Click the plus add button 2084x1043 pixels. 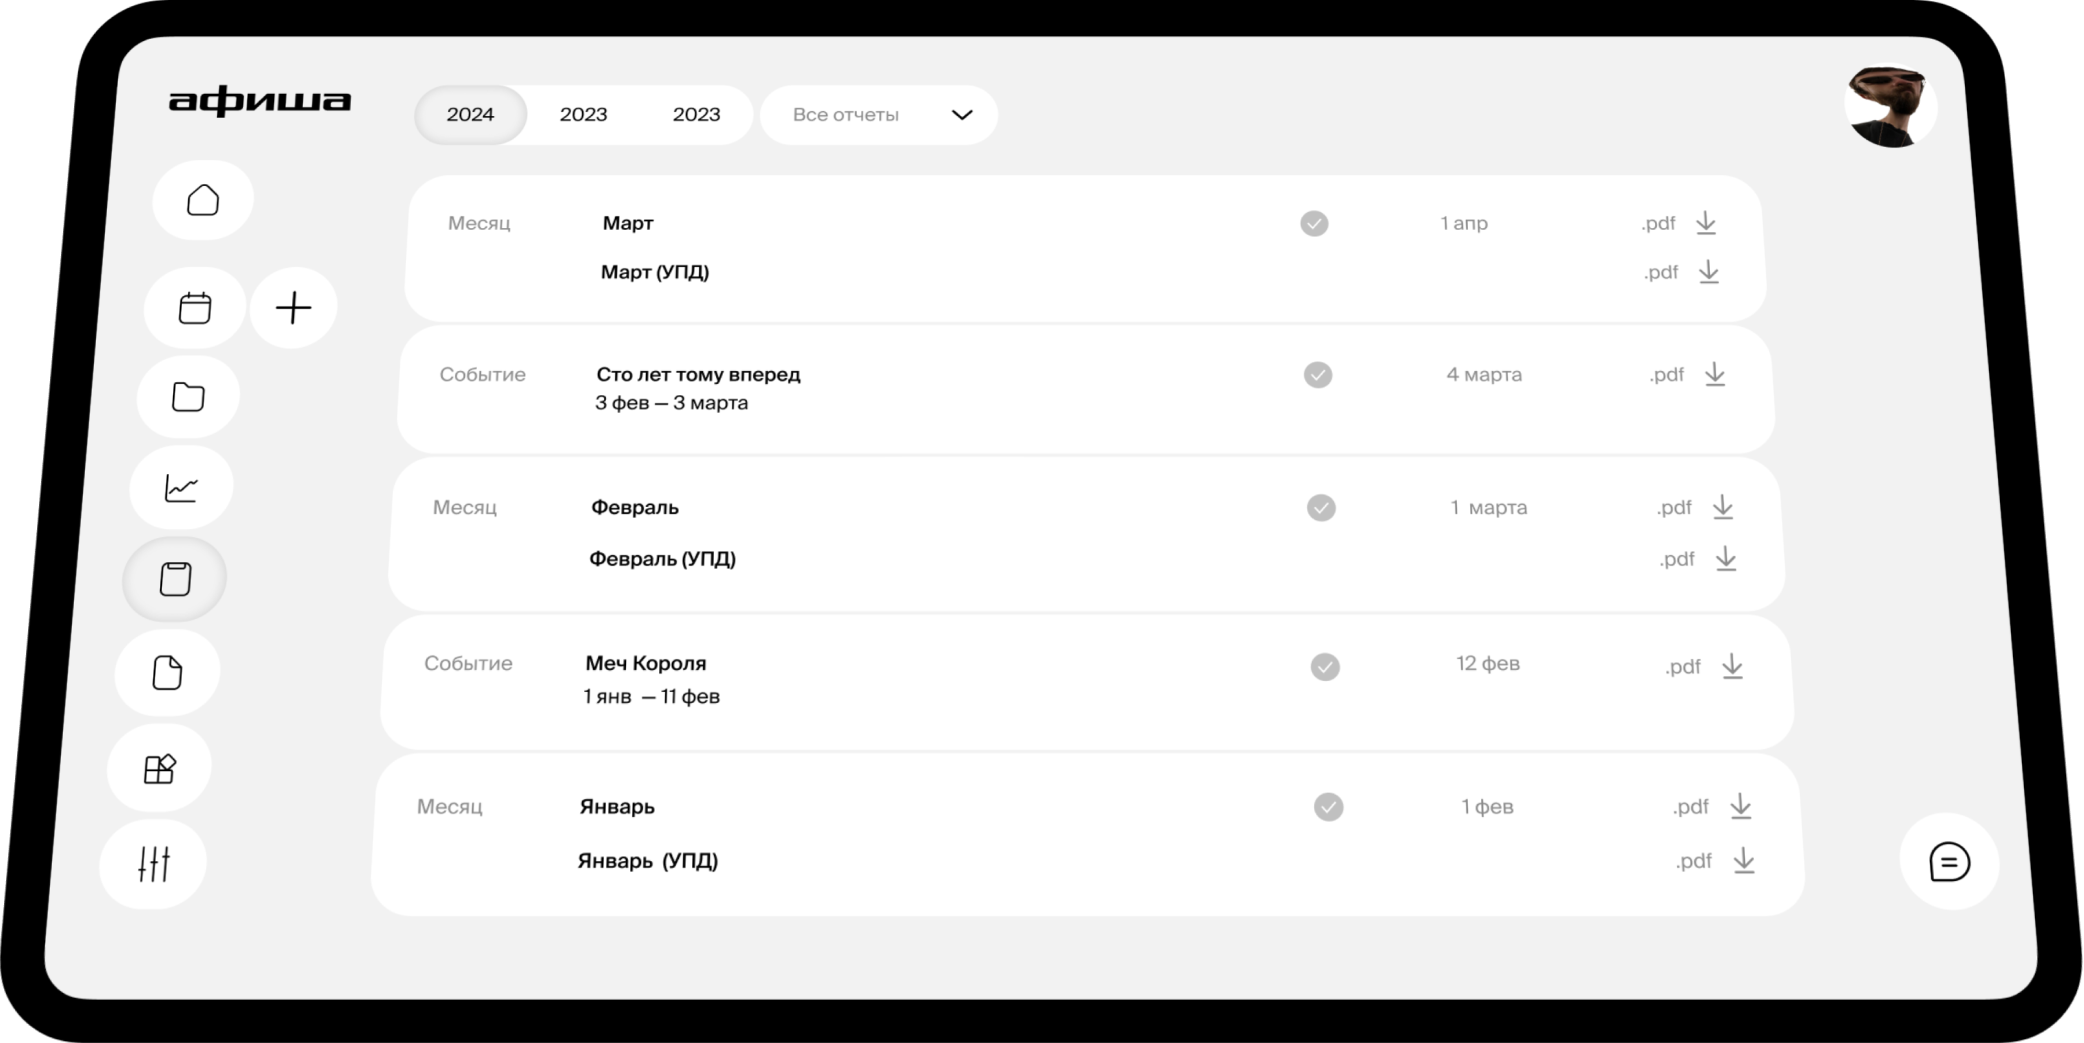[293, 308]
